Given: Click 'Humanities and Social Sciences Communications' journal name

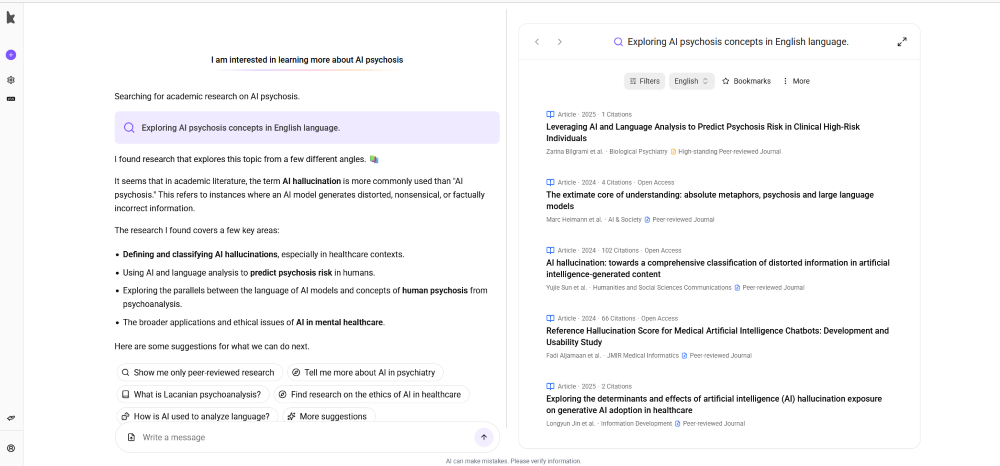Looking at the screenshot, I should coord(662,288).
